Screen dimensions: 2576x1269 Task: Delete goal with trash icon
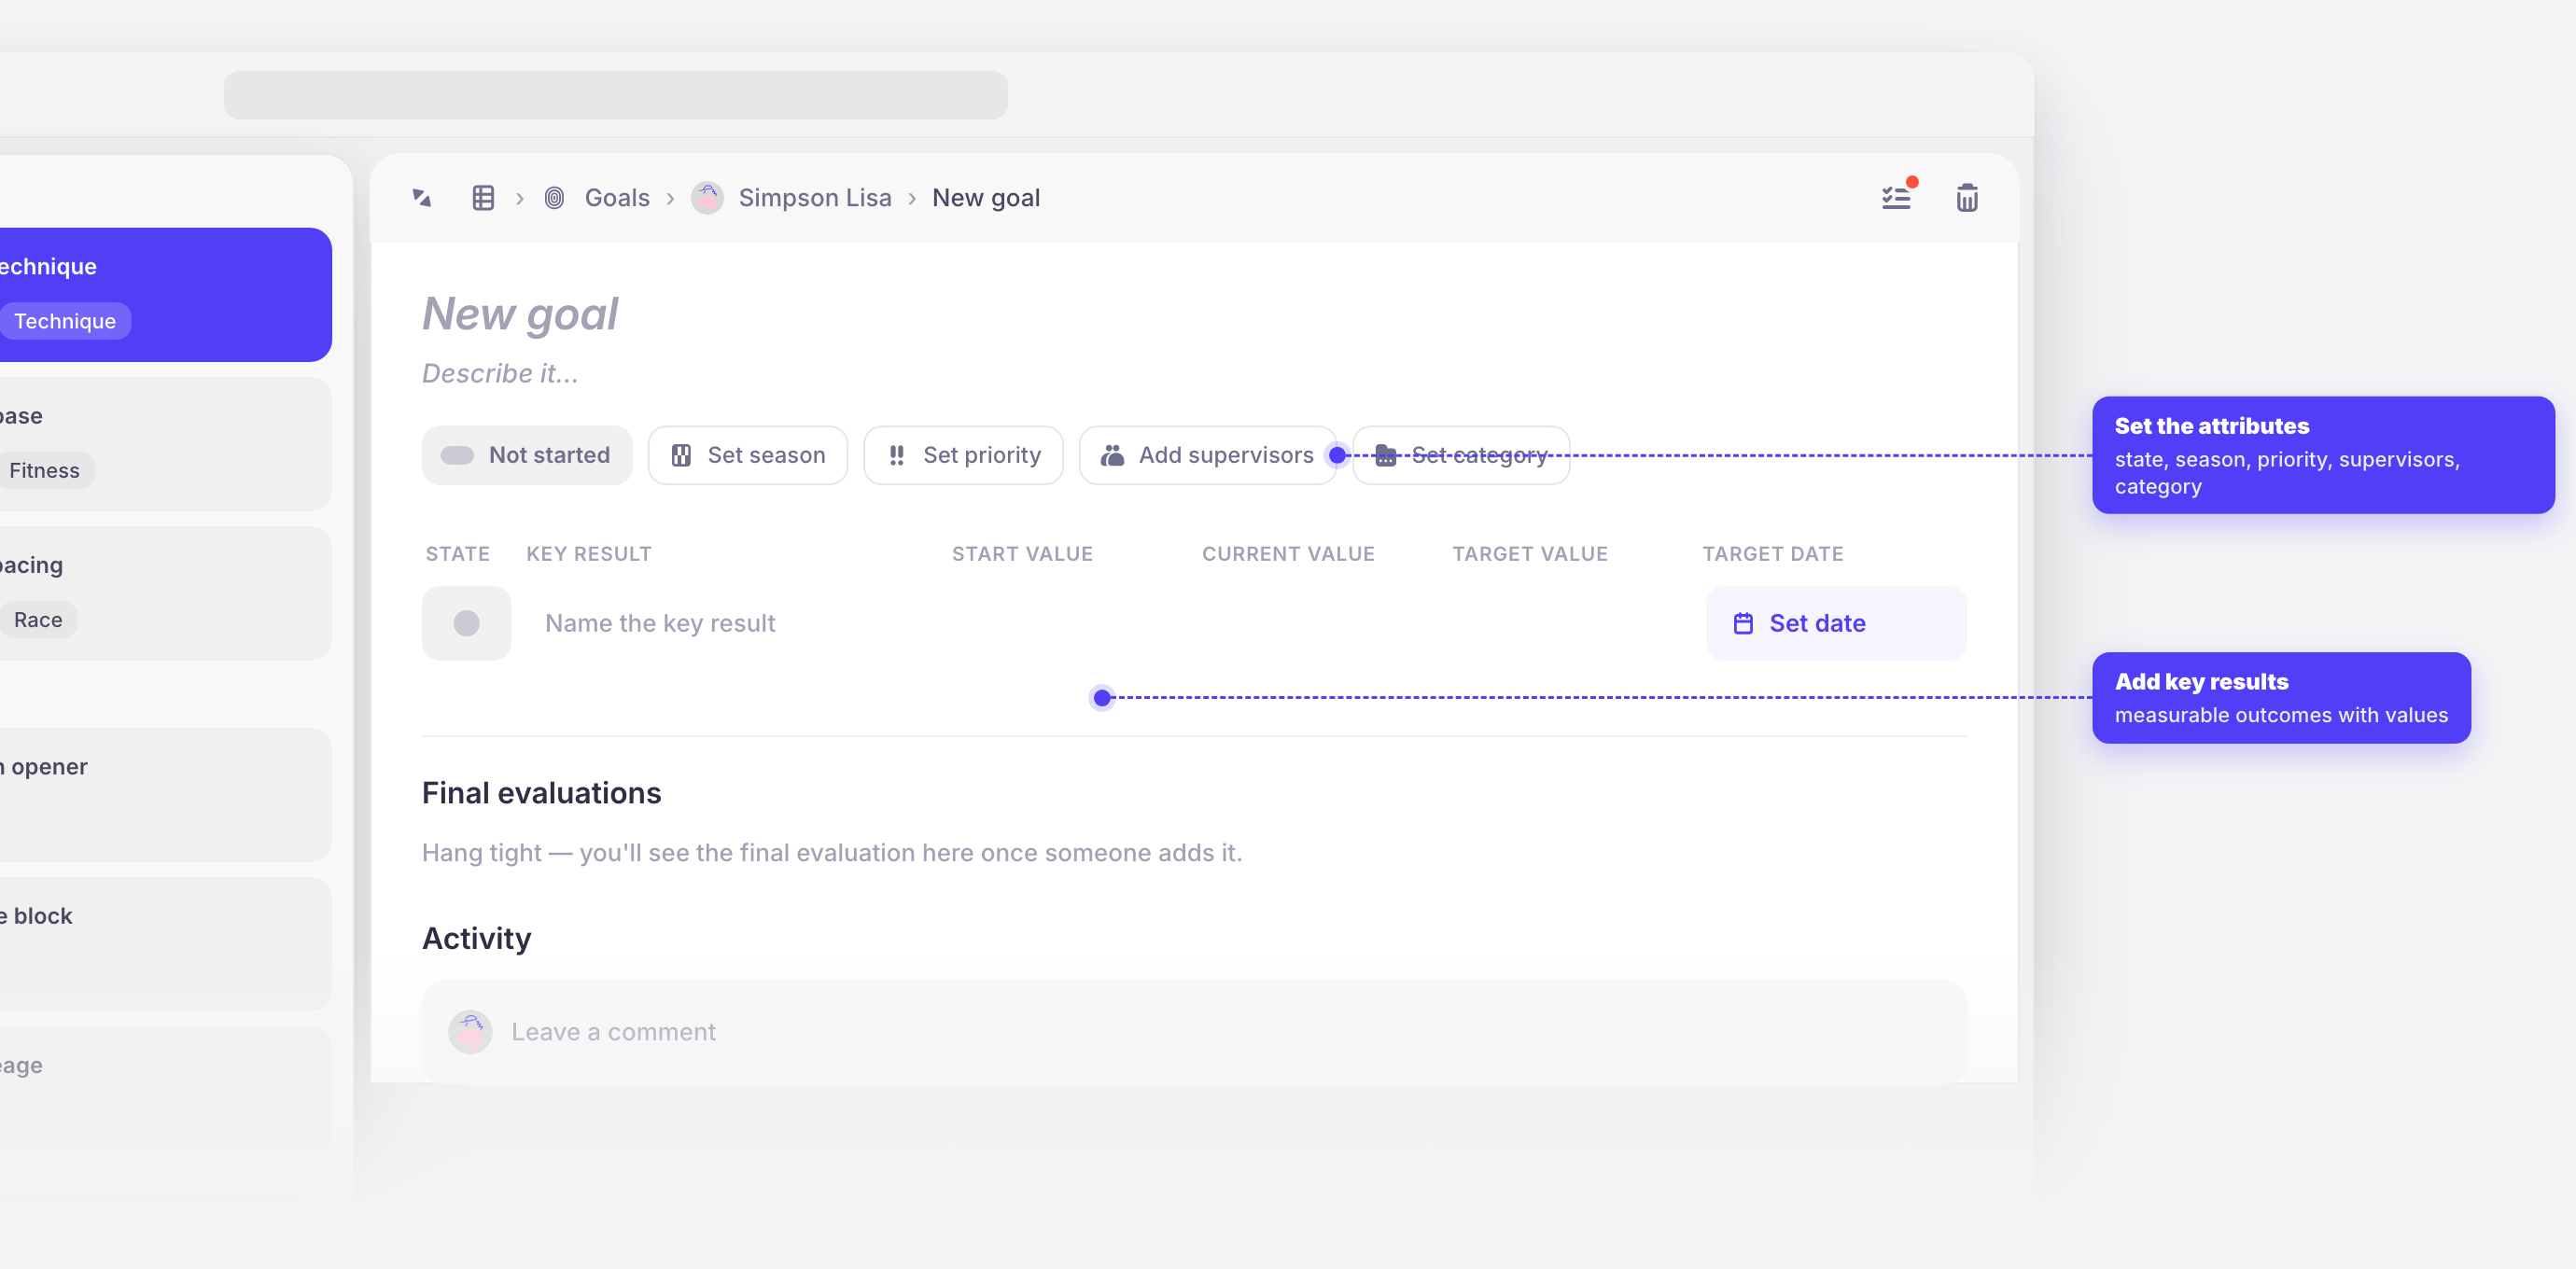(1967, 198)
